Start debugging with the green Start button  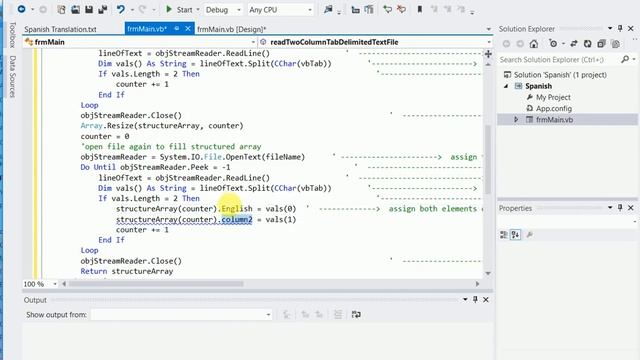(179, 9)
